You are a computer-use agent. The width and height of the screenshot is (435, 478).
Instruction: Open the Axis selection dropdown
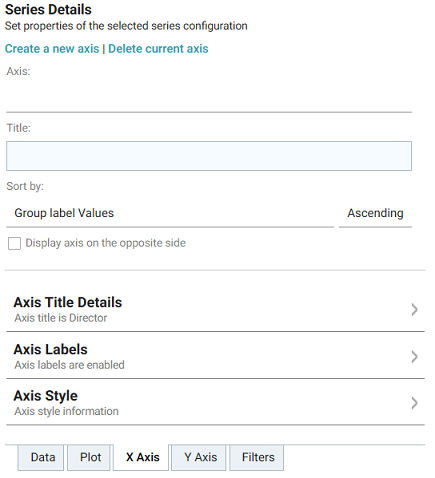tap(209, 97)
